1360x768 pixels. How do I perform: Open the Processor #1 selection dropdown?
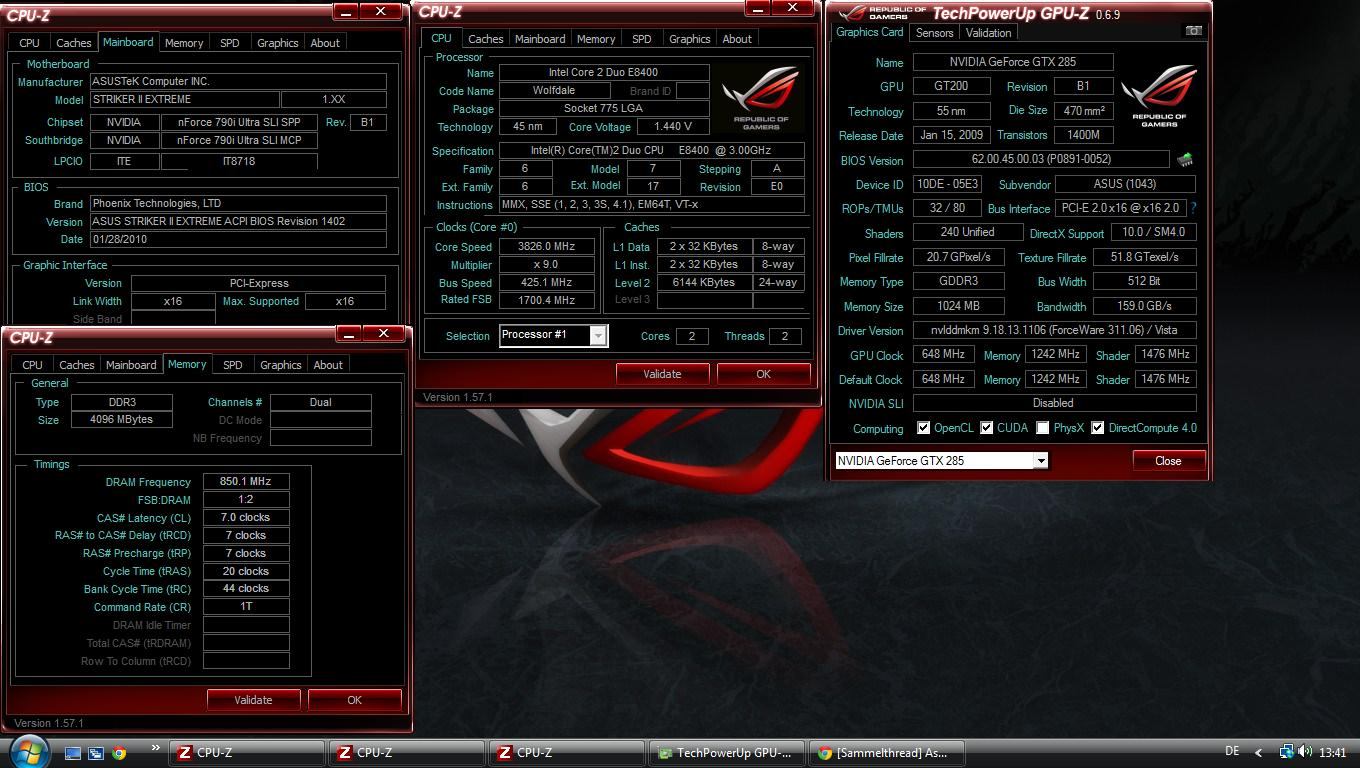pos(553,335)
